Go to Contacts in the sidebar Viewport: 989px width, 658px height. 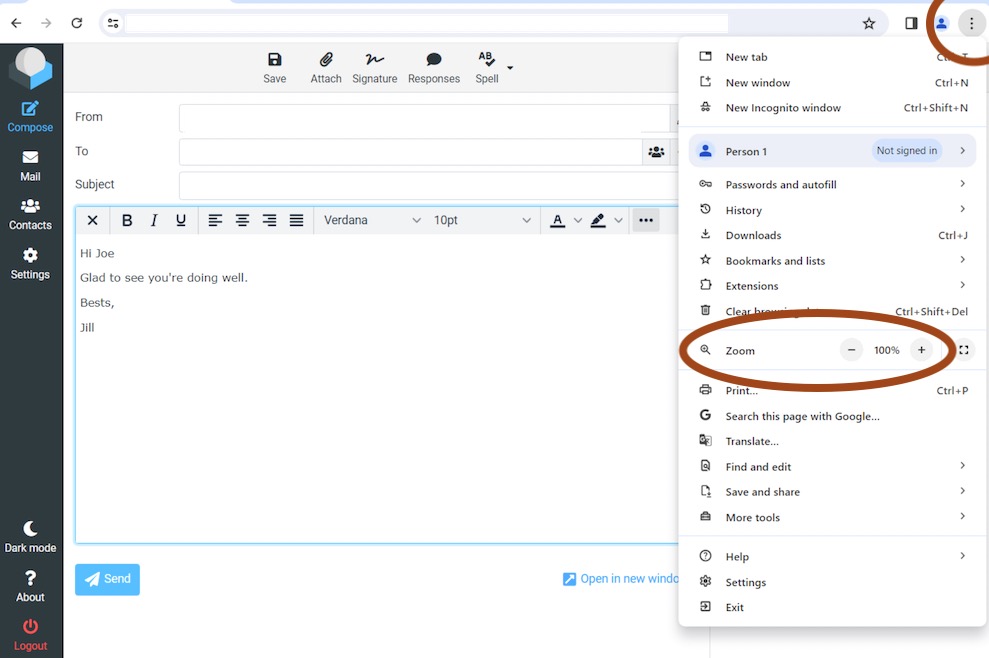[x=30, y=214]
